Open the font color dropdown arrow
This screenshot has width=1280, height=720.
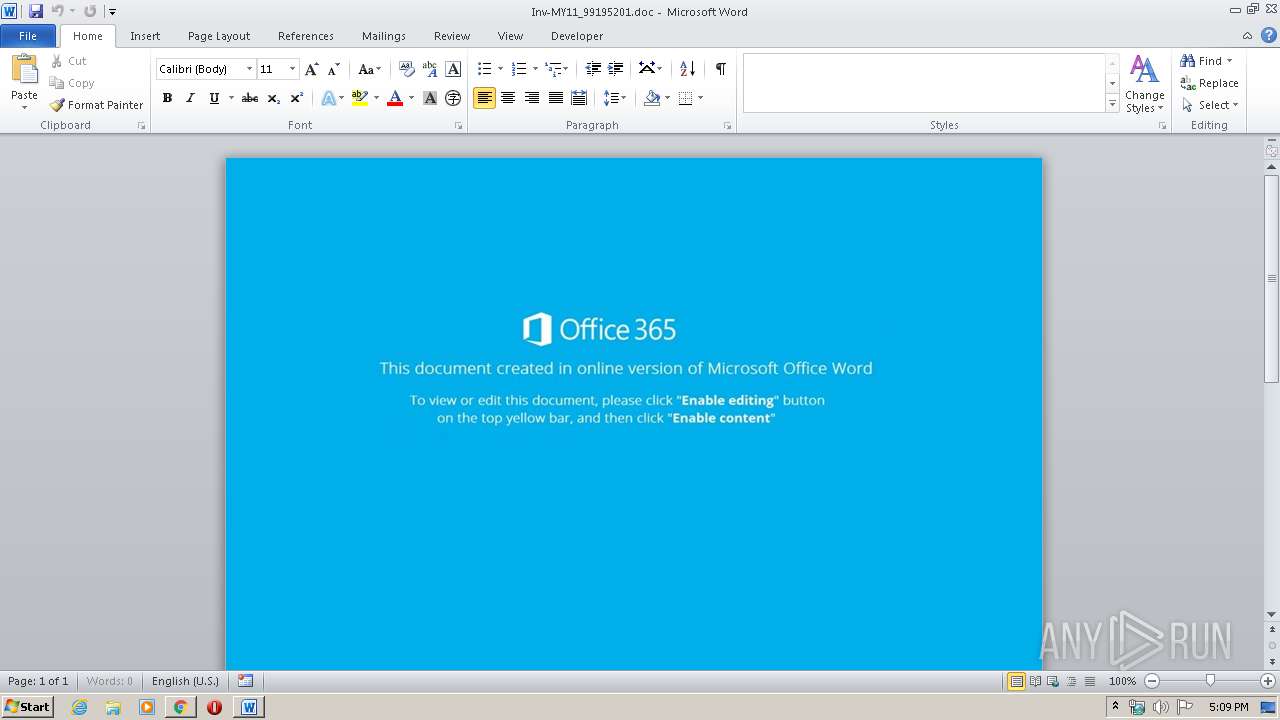[411, 98]
